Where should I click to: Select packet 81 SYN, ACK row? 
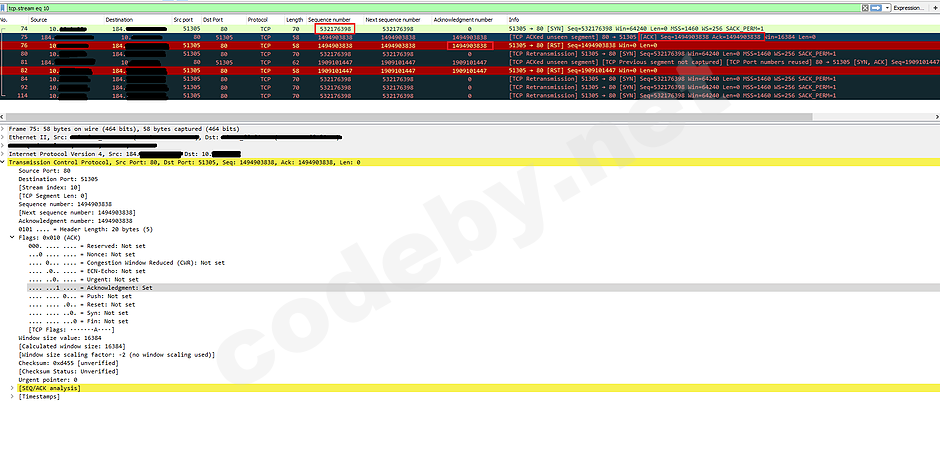click(470, 62)
